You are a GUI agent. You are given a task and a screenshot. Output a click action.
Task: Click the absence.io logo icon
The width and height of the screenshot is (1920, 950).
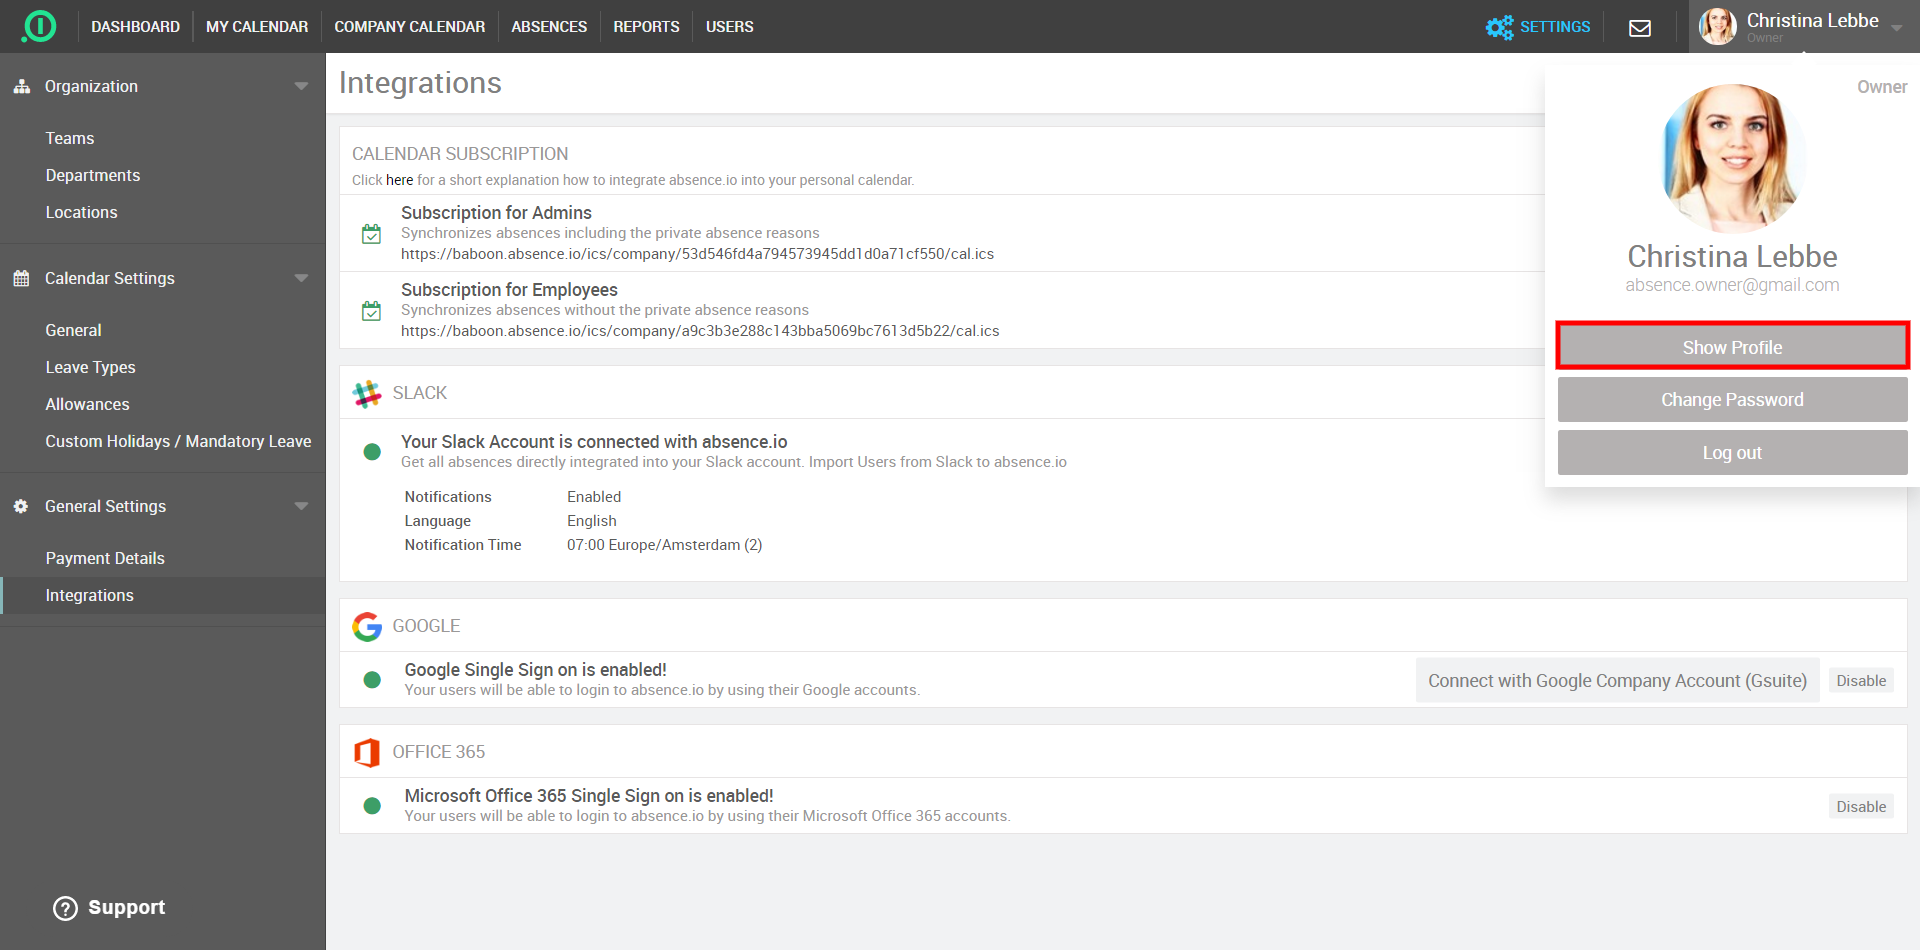[x=39, y=26]
